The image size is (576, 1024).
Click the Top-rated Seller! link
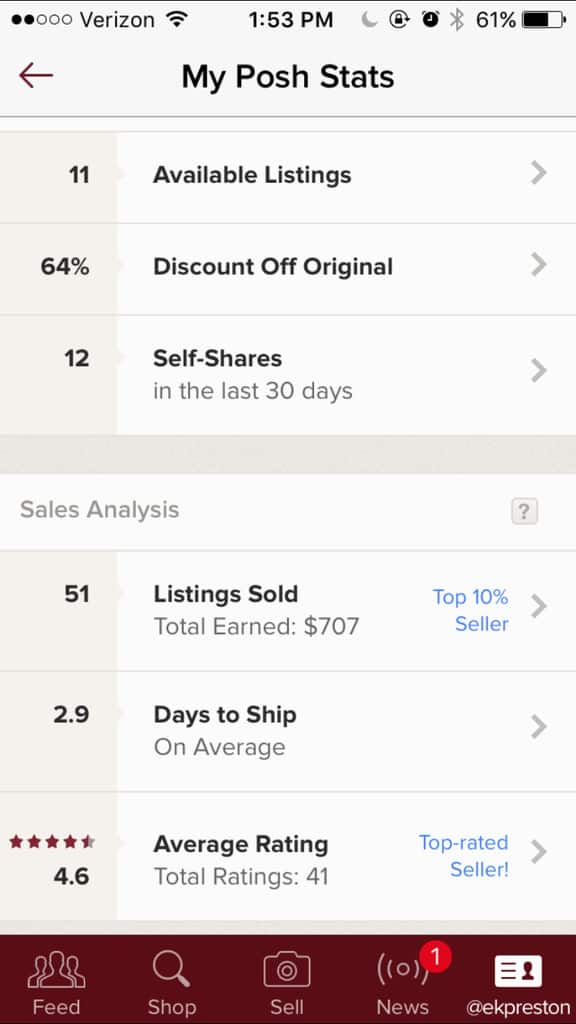click(464, 856)
